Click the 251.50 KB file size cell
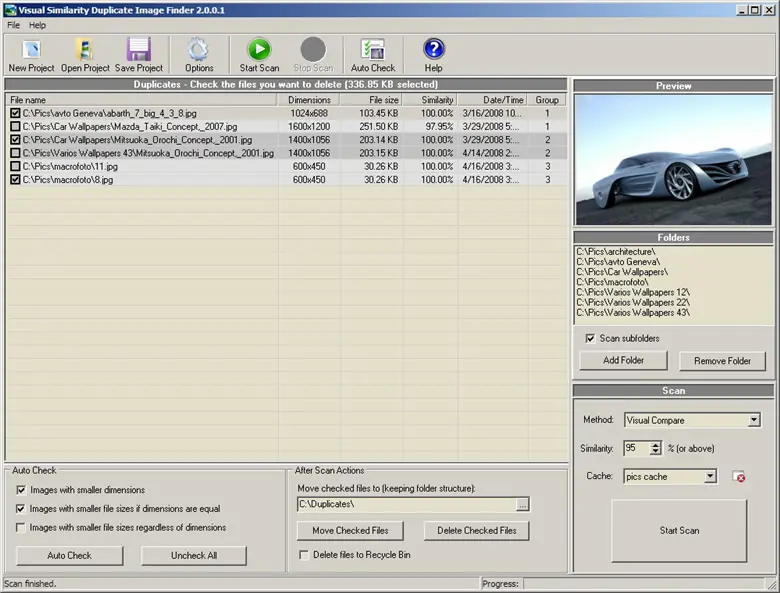 [x=379, y=127]
